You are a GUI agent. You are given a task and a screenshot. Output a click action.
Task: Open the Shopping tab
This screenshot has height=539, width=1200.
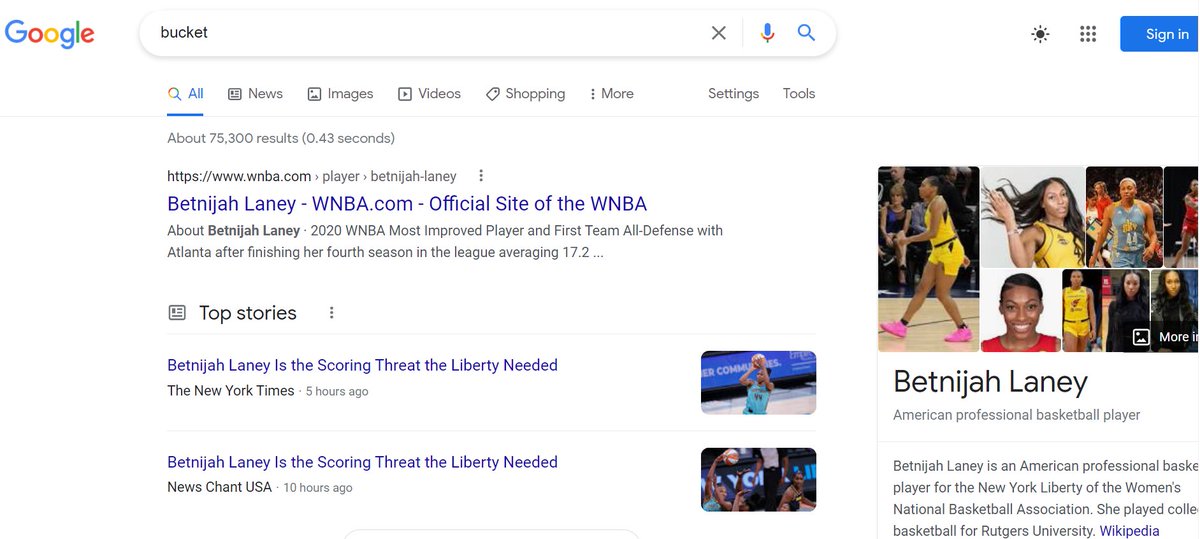click(525, 94)
